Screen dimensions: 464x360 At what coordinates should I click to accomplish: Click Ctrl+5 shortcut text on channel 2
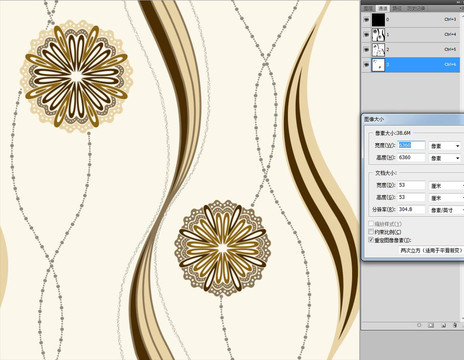tap(450, 49)
